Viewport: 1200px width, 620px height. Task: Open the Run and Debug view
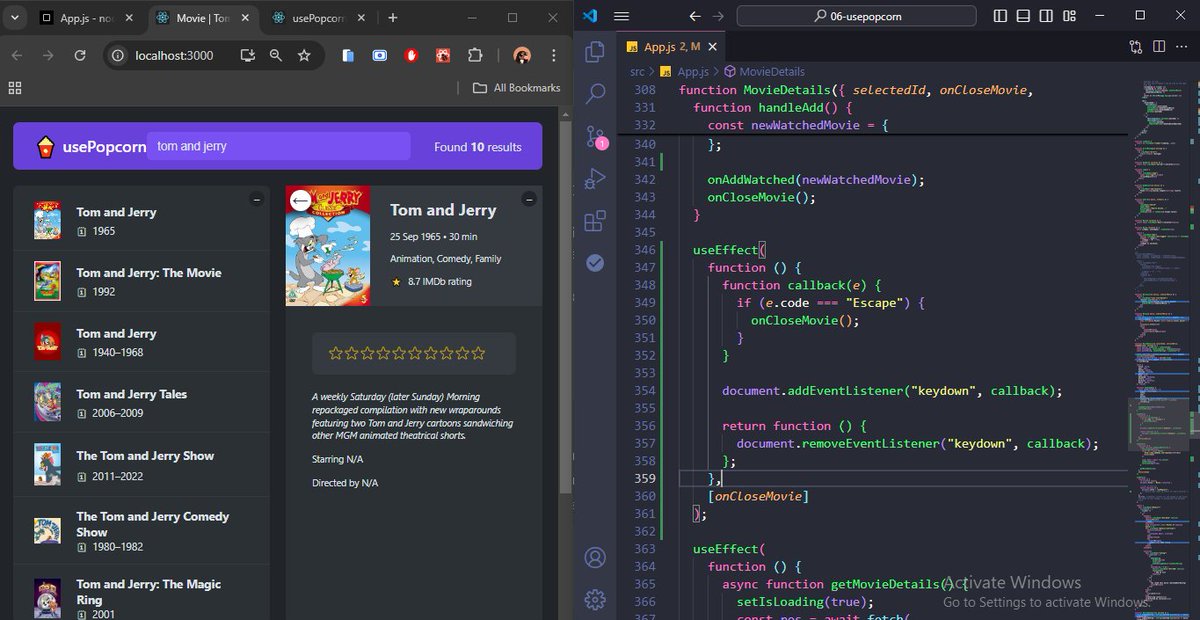595,179
